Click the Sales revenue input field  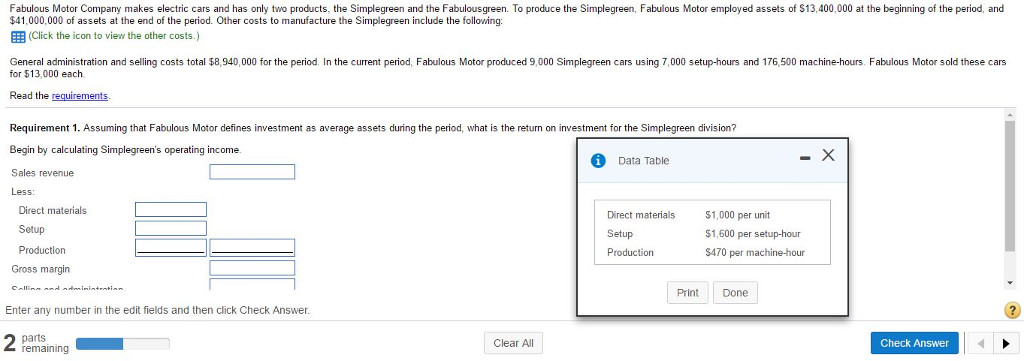click(x=252, y=172)
